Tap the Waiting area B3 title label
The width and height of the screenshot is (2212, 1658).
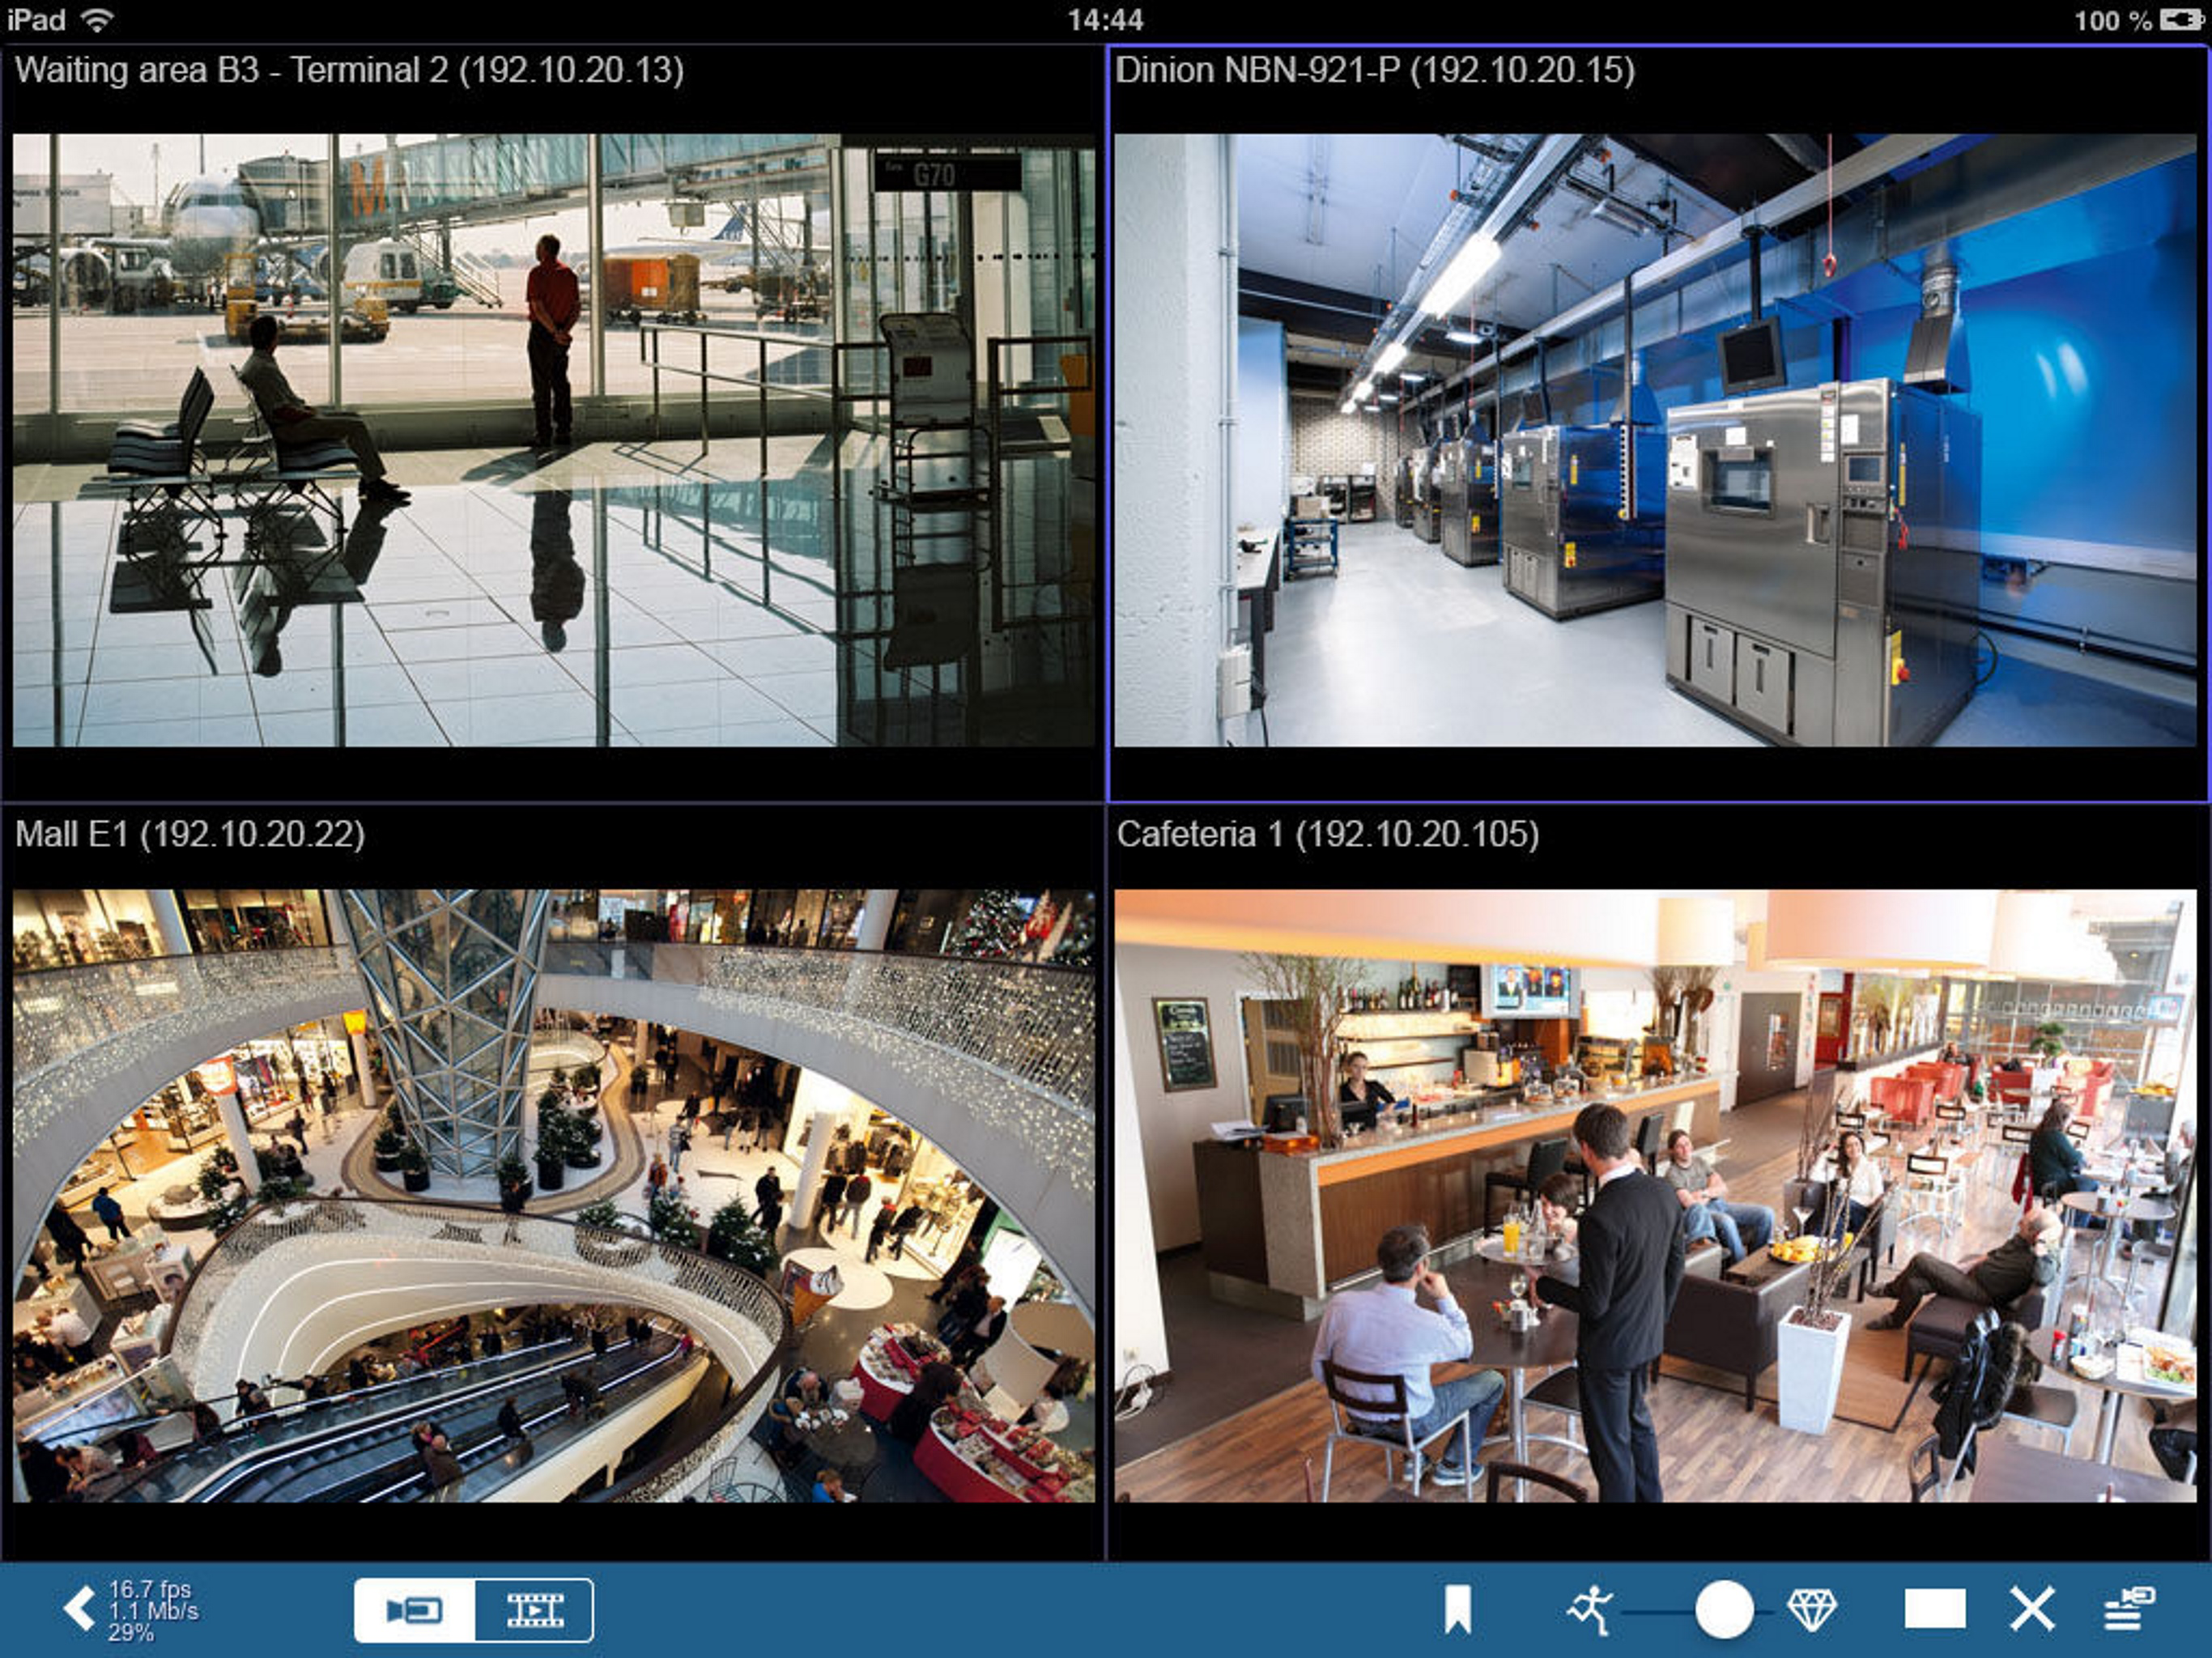point(349,70)
